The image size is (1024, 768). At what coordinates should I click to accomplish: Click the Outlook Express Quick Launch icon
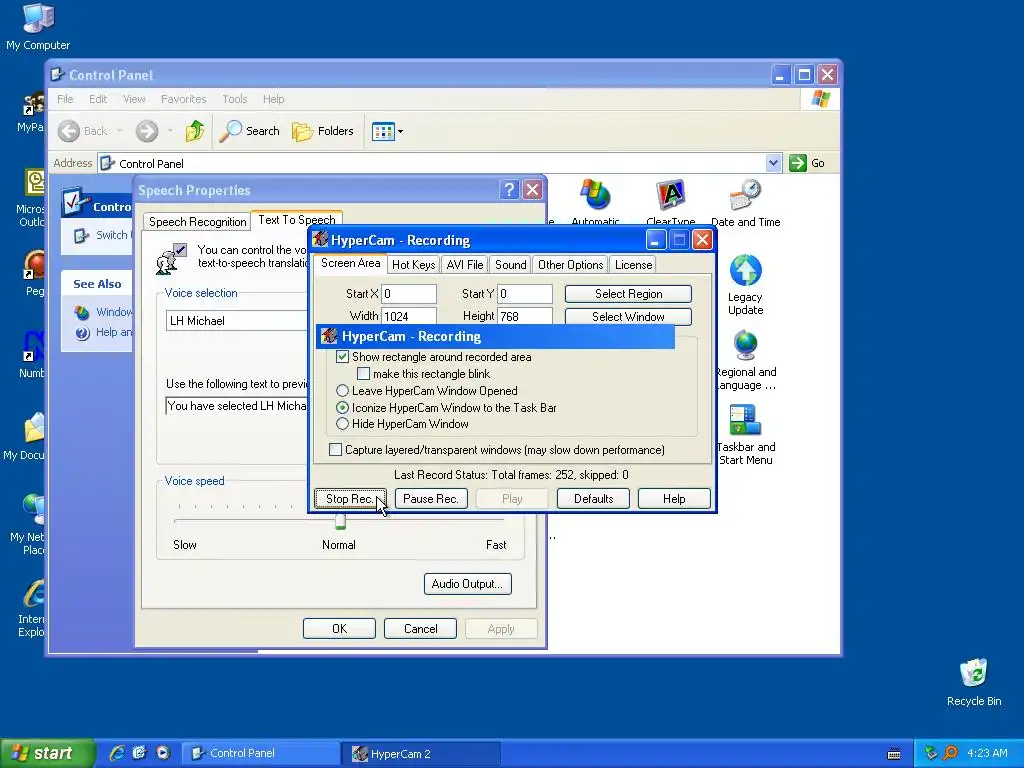tap(139, 753)
